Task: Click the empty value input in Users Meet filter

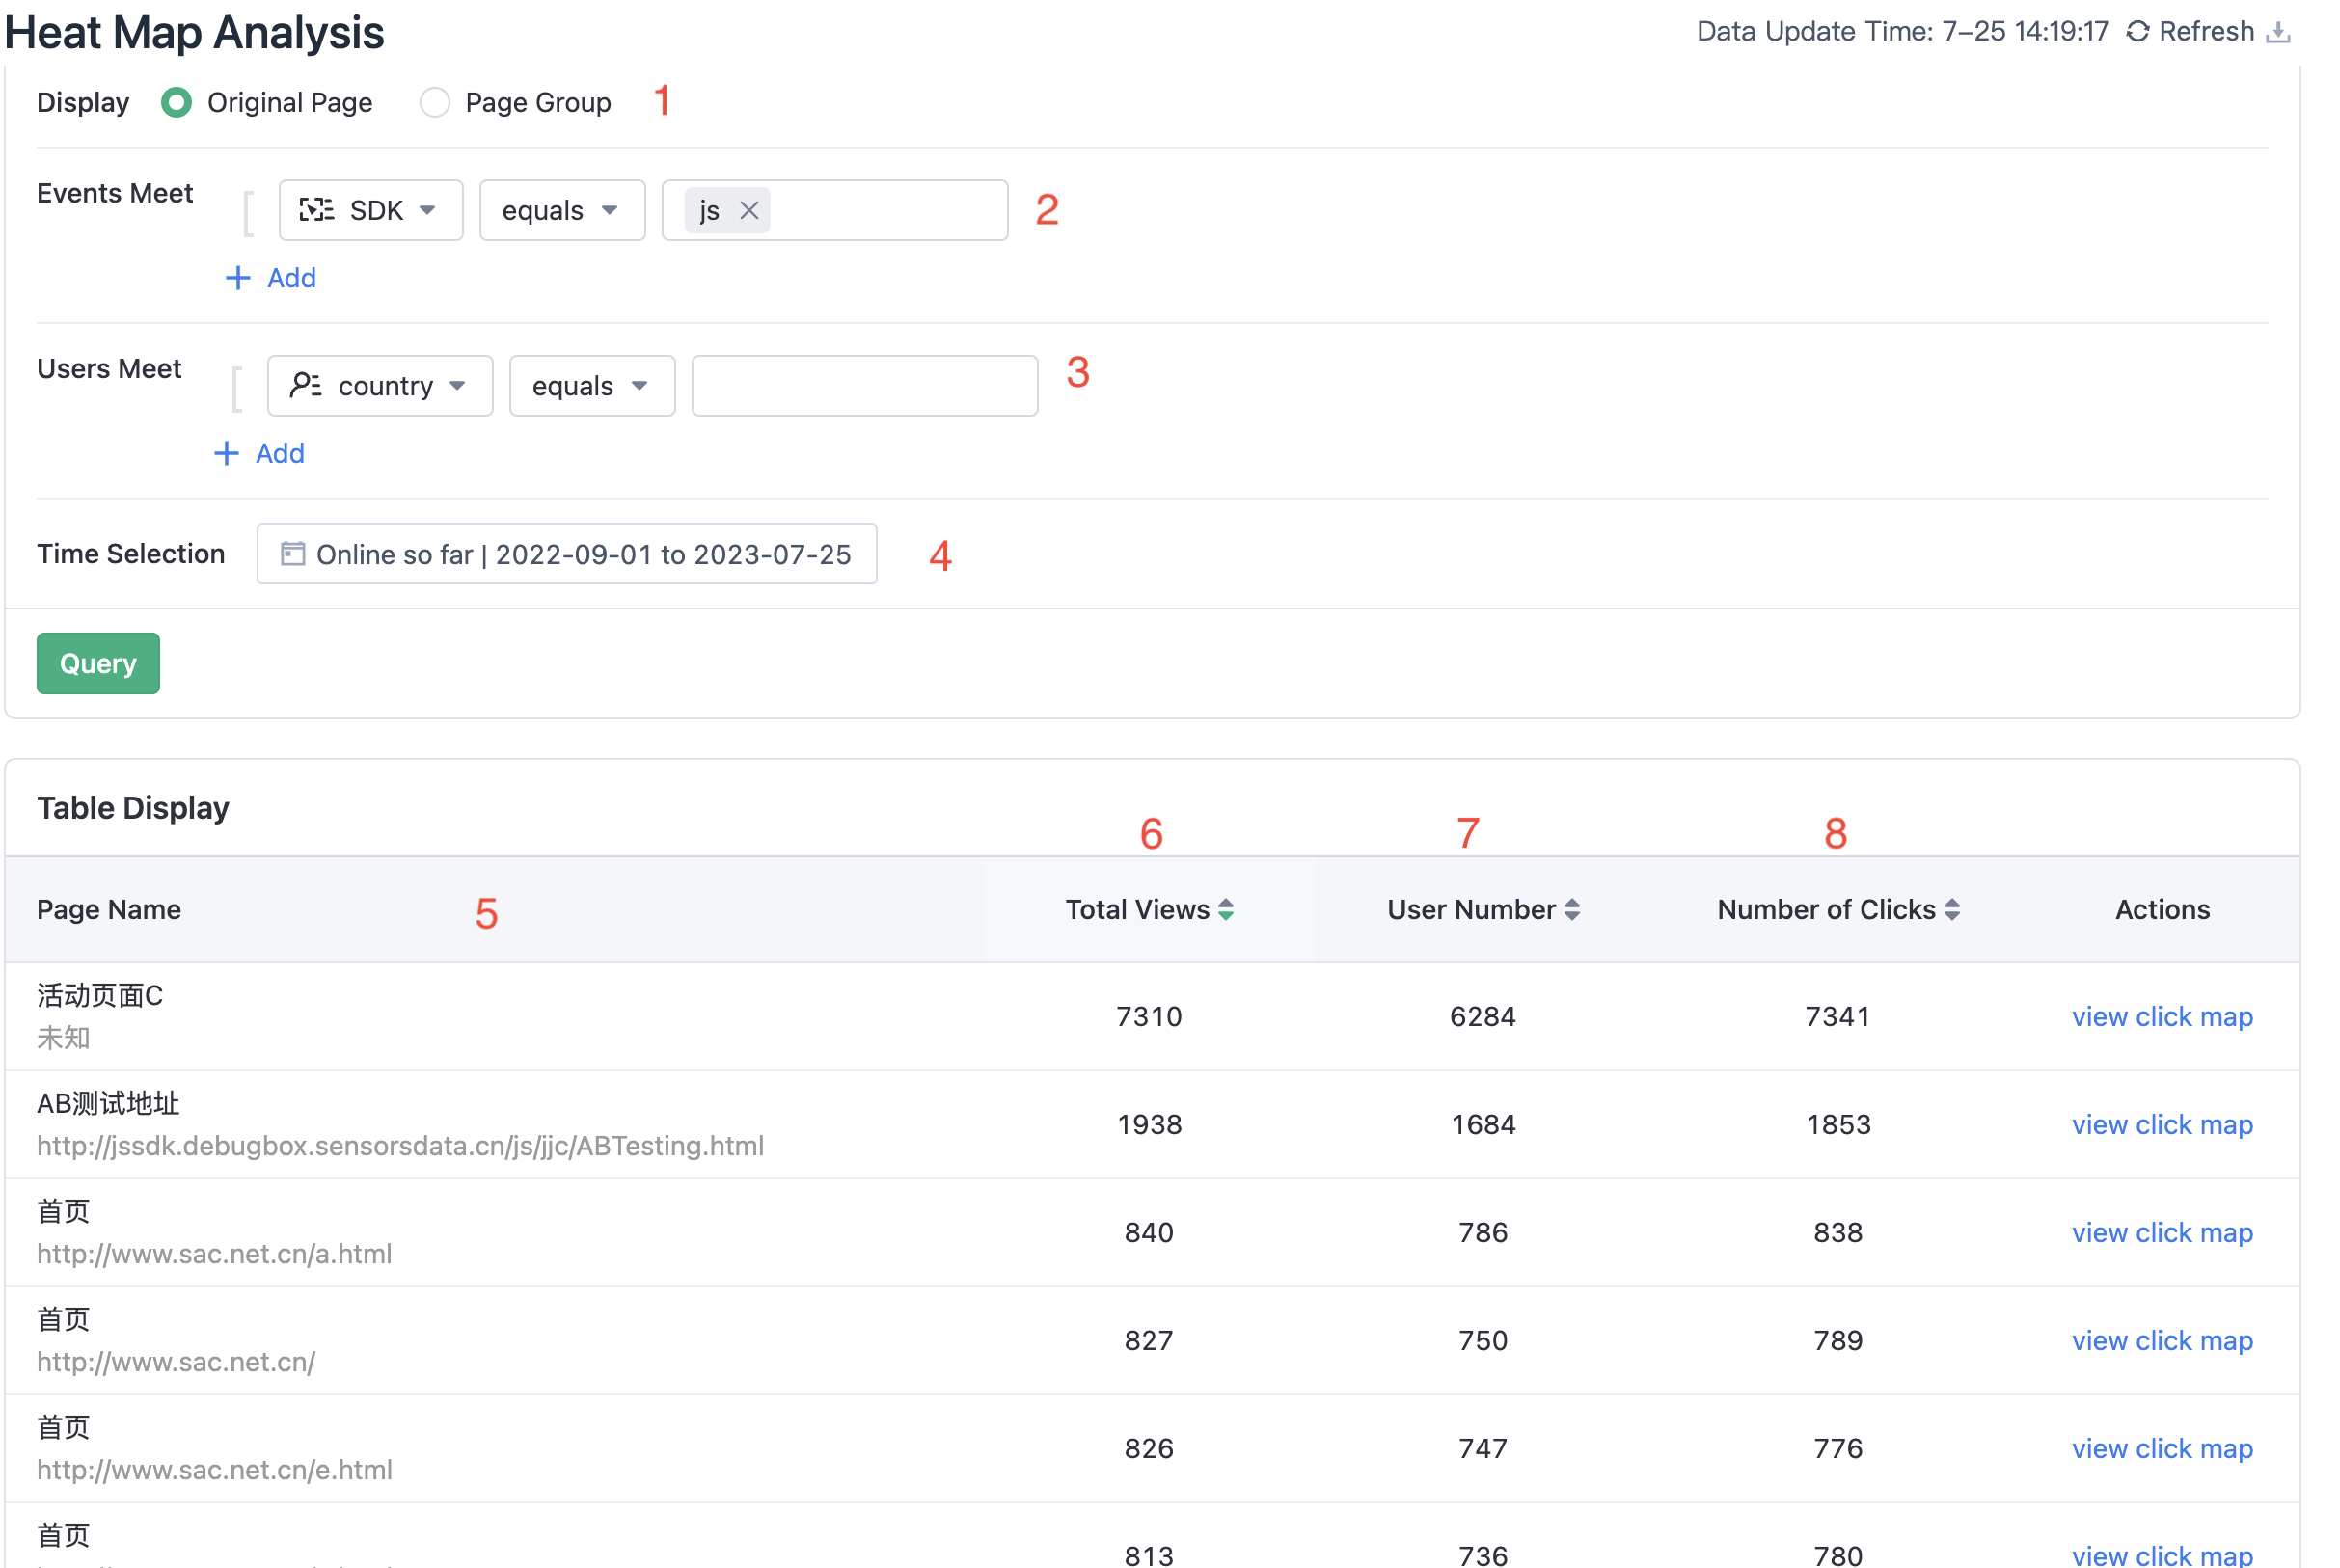Action: pyautogui.click(x=863, y=385)
